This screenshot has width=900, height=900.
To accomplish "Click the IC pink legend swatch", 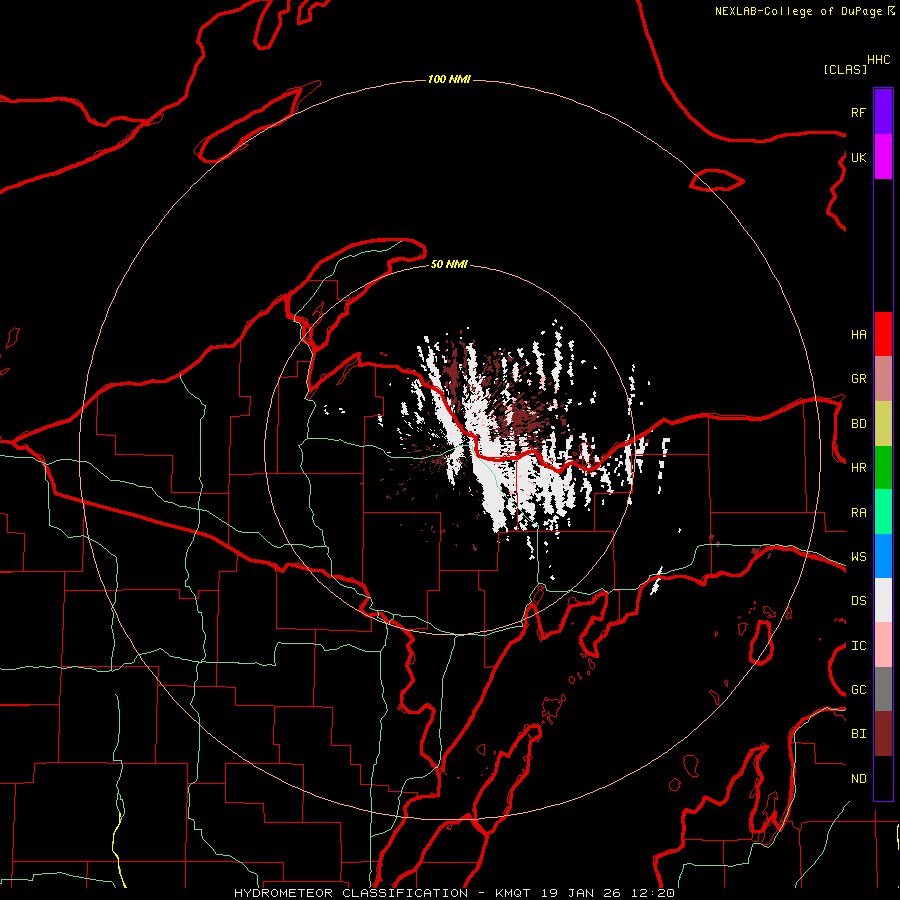I will [883, 645].
